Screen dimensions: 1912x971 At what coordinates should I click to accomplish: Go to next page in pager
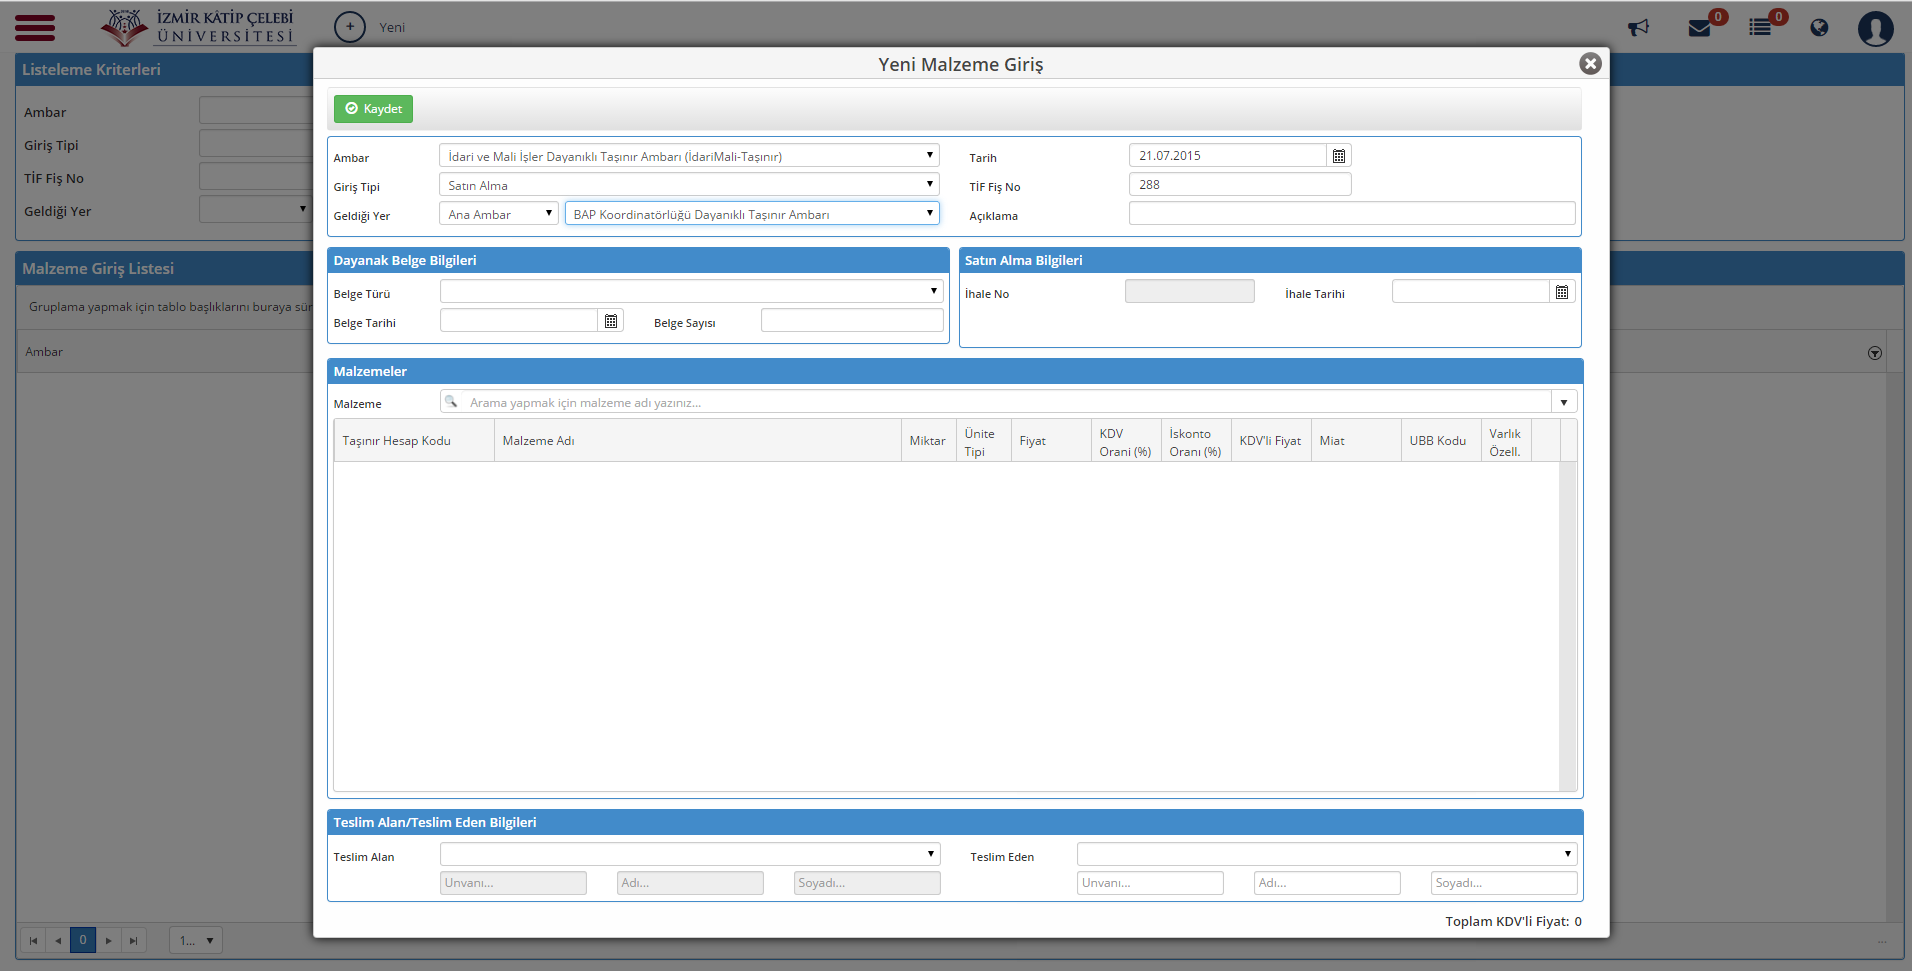click(x=109, y=940)
